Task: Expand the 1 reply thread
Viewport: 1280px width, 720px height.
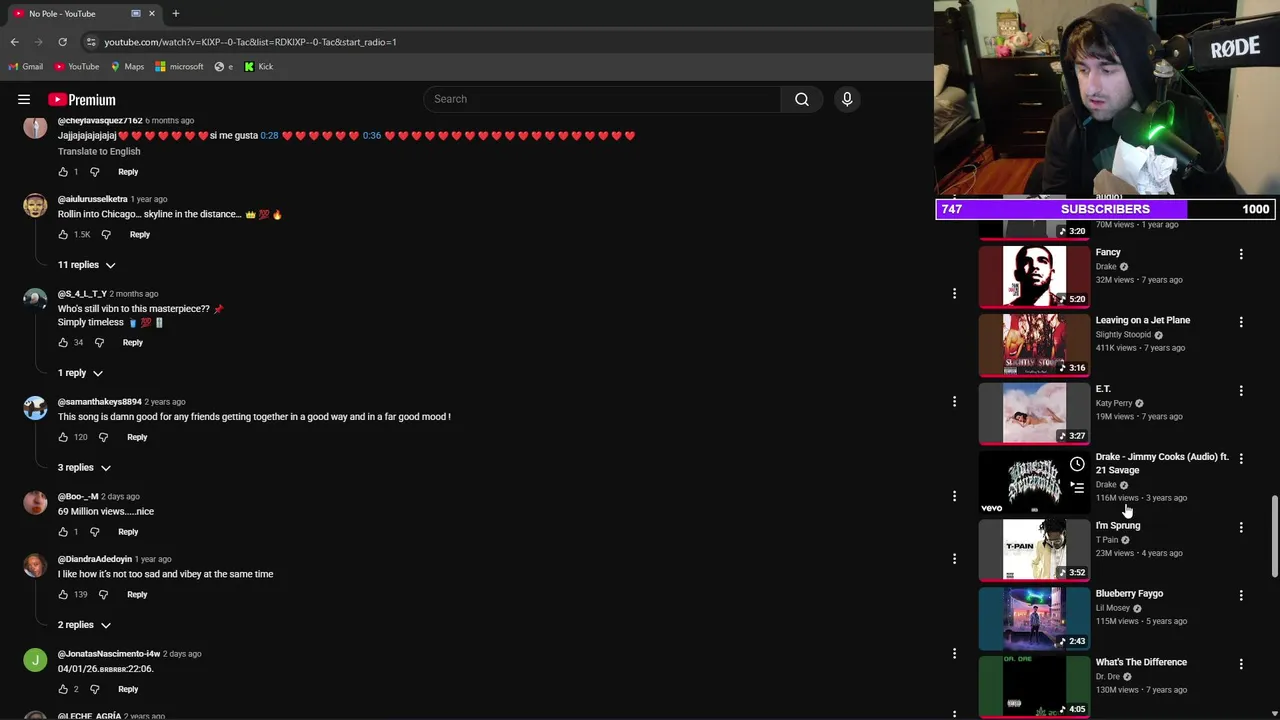Action: coord(80,373)
